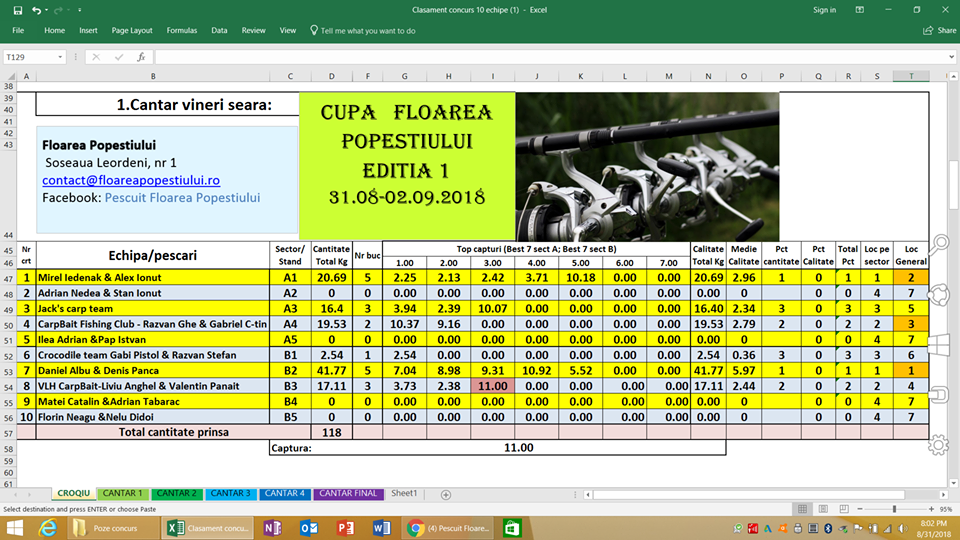Click the Tell me what you want to do box
The height and width of the screenshot is (540, 960).
point(362,31)
